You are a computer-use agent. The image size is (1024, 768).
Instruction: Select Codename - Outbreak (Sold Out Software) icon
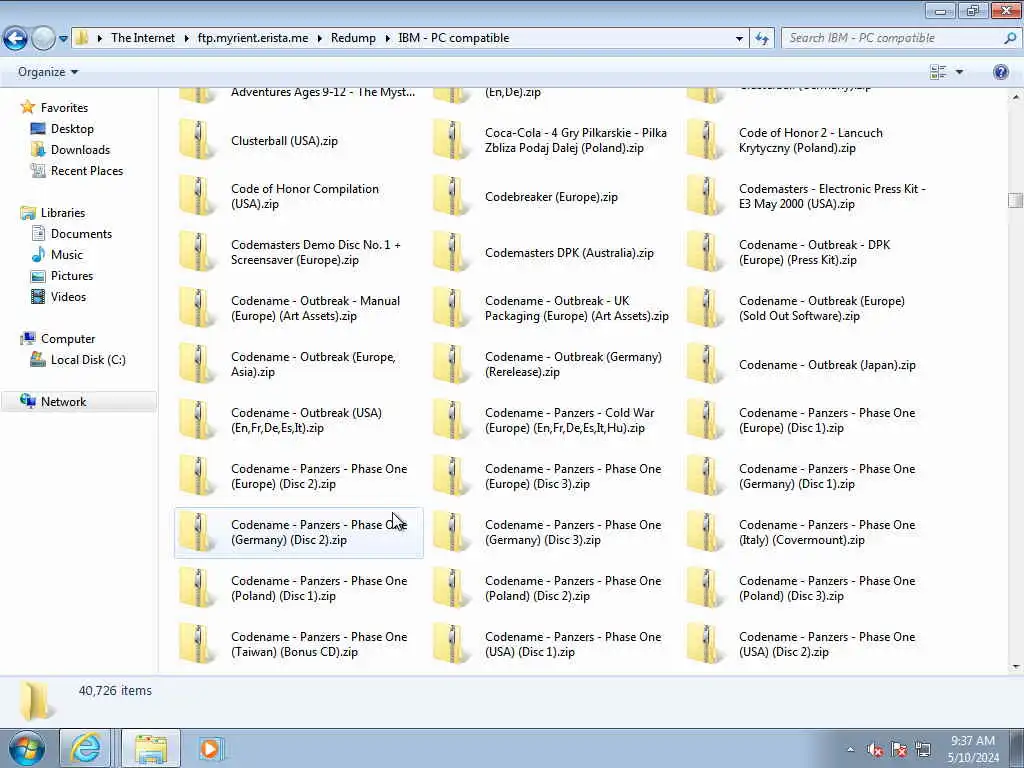[x=705, y=308]
